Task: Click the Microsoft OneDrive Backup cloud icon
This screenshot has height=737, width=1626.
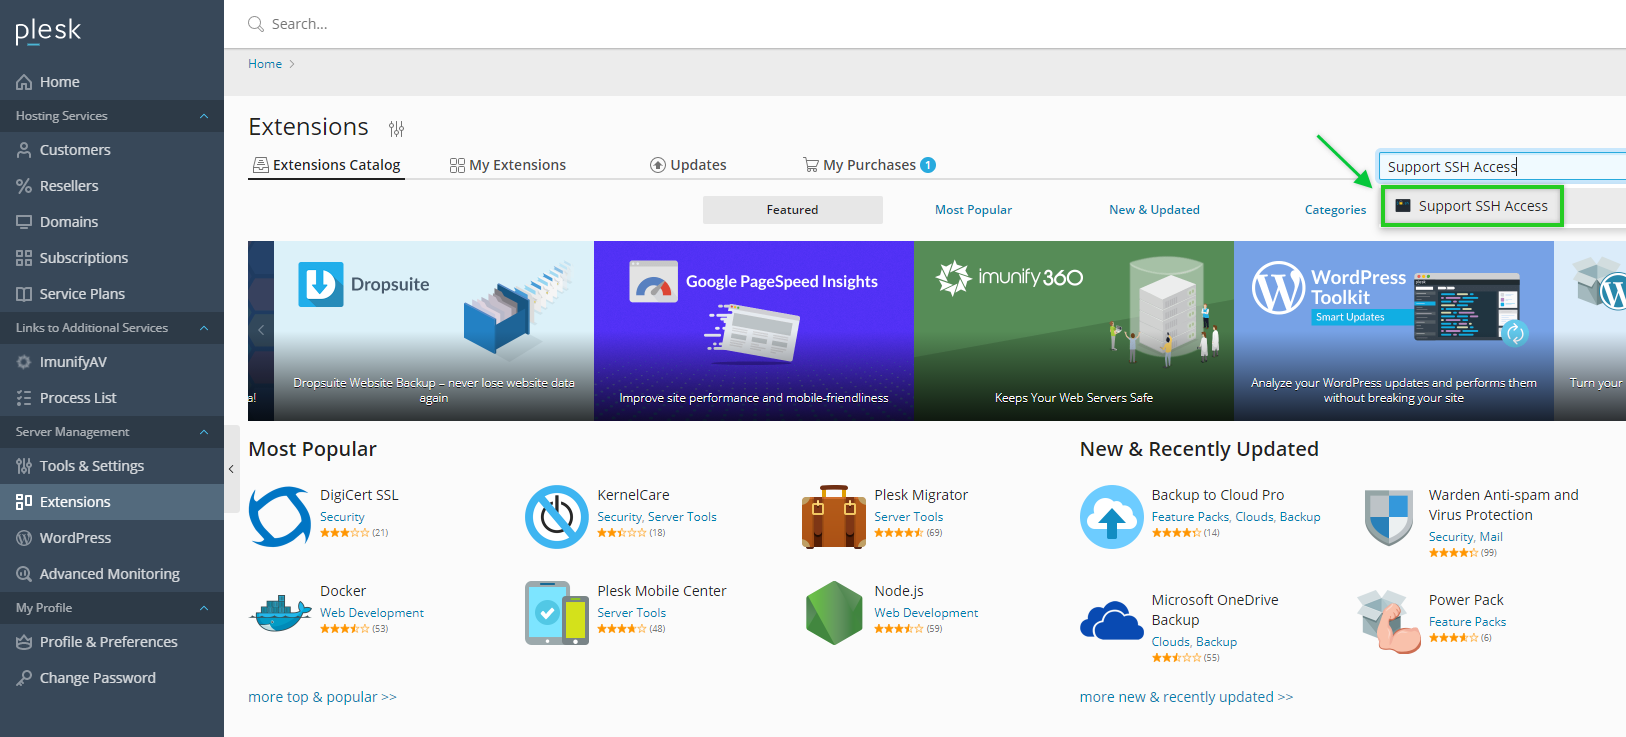Action: point(1111,621)
